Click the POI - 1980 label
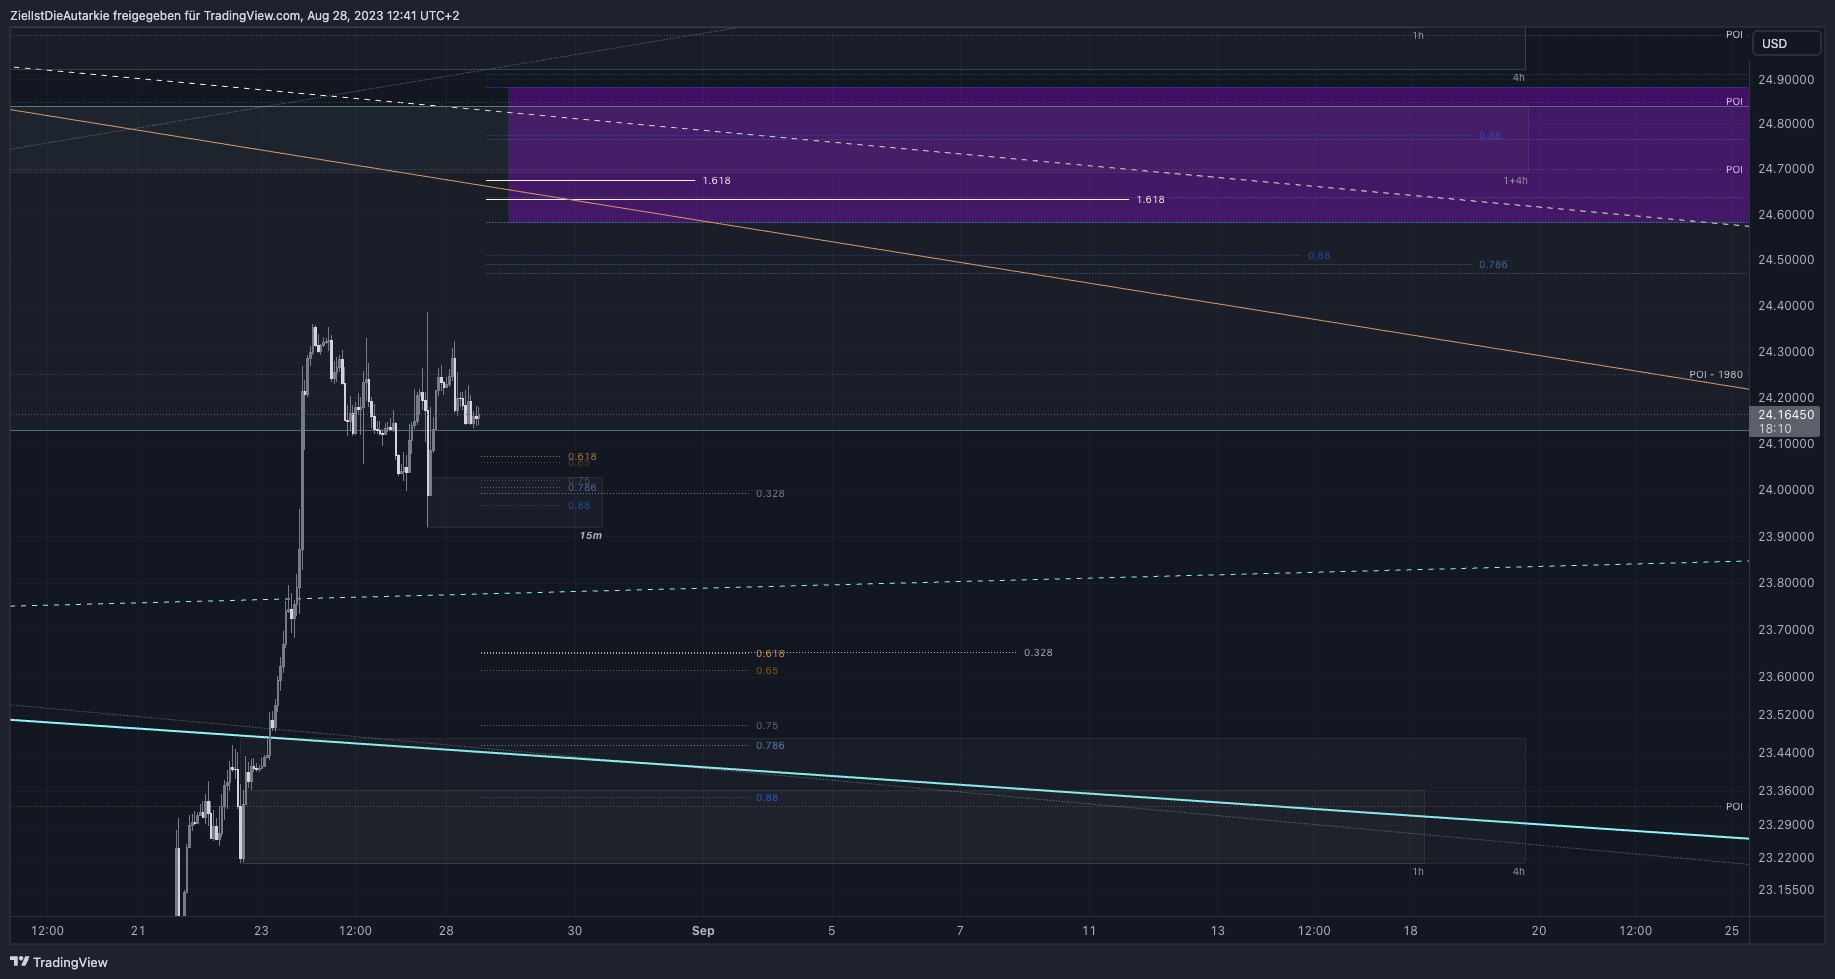The height and width of the screenshot is (979, 1835). click(x=1716, y=375)
